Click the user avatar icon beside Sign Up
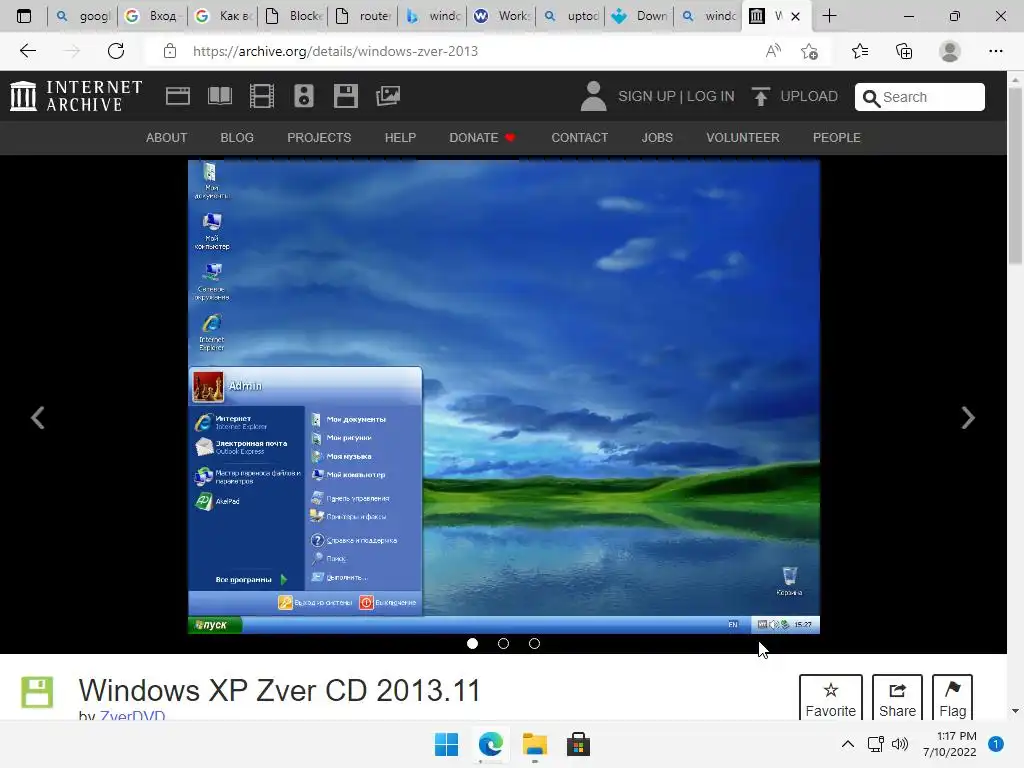Screen dimensions: 1024x768 point(593,96)
